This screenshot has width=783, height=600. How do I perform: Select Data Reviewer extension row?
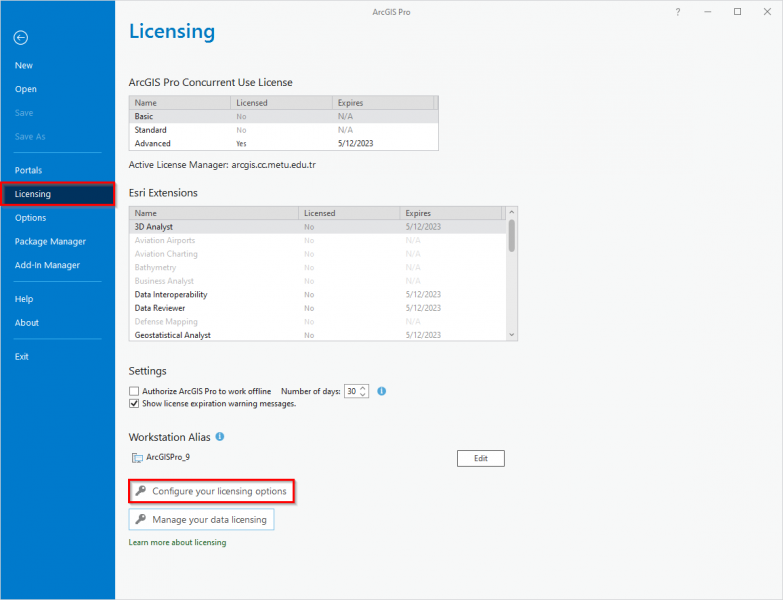click(318, 308)
